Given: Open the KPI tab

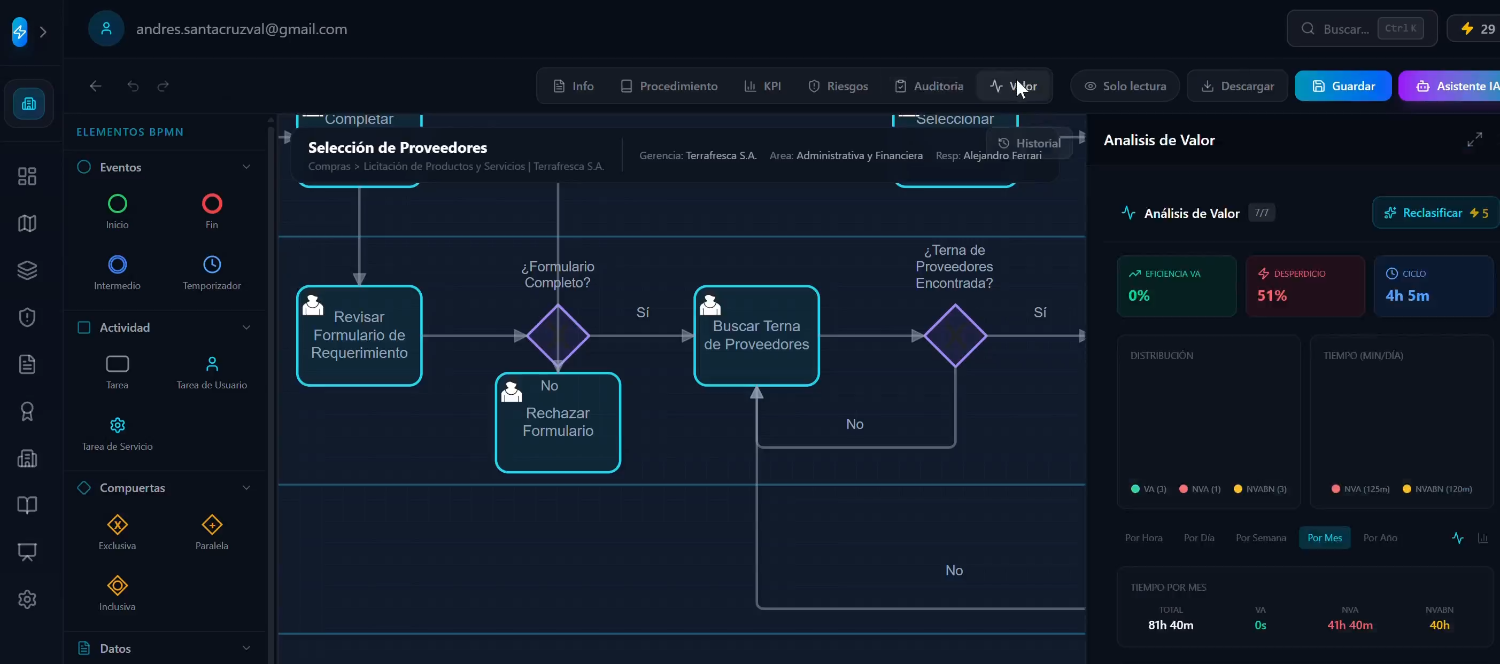Looking at the screenshot, I should pos(763,86).
